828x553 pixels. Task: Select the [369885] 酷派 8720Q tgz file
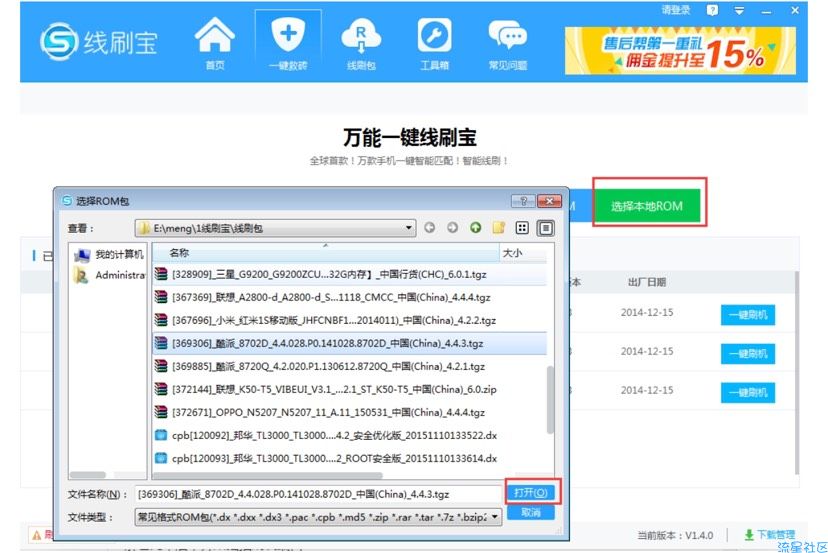350,366
